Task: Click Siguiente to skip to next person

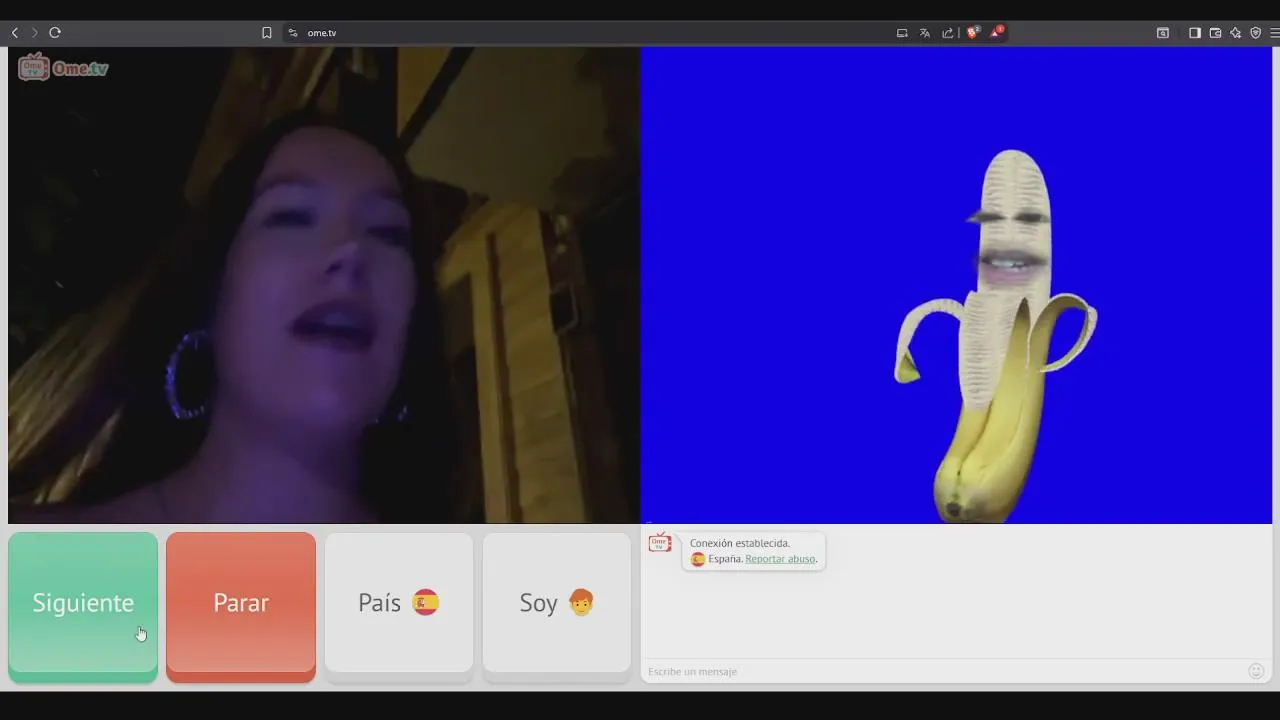Action: 83,607
